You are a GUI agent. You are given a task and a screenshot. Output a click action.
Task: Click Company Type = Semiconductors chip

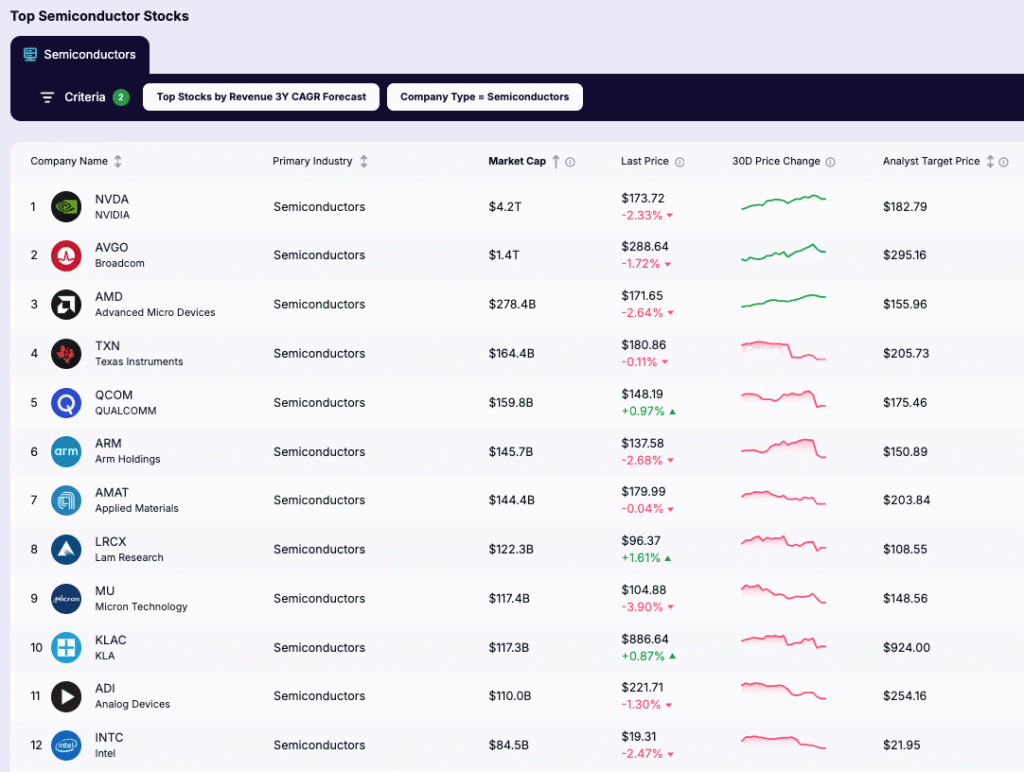pos(485,97)
